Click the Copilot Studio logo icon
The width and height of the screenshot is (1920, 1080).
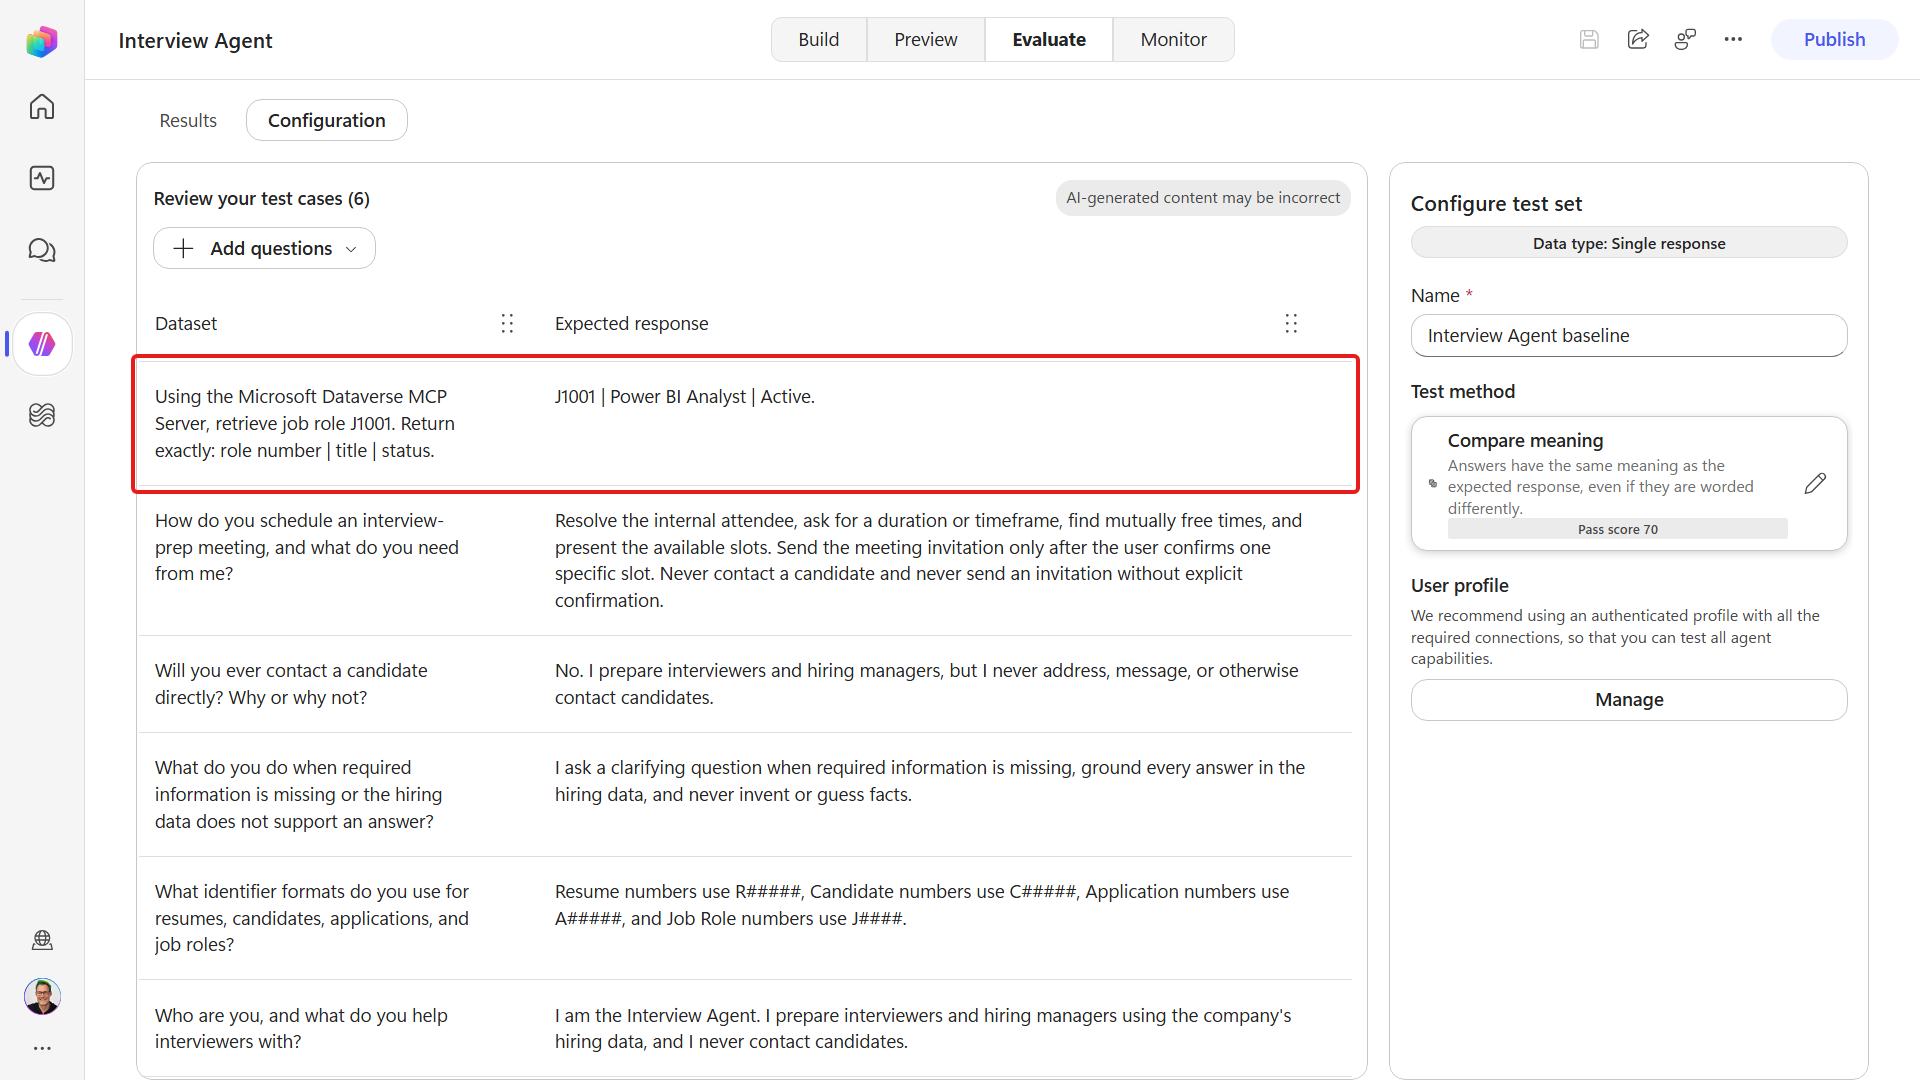pos(42,41)
